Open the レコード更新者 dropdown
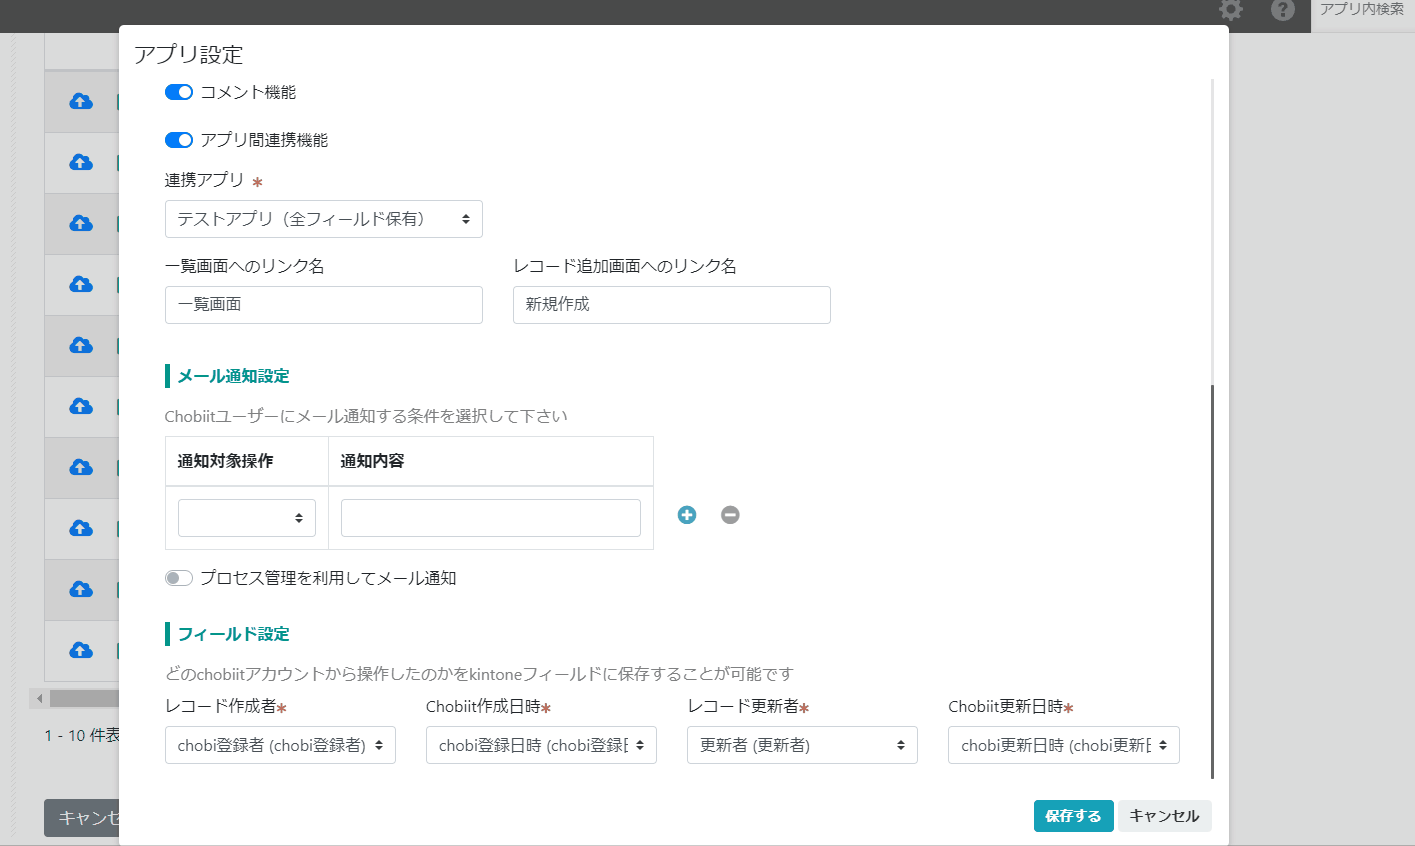Viewport: 1415px width, 846px height. [802, 745]
